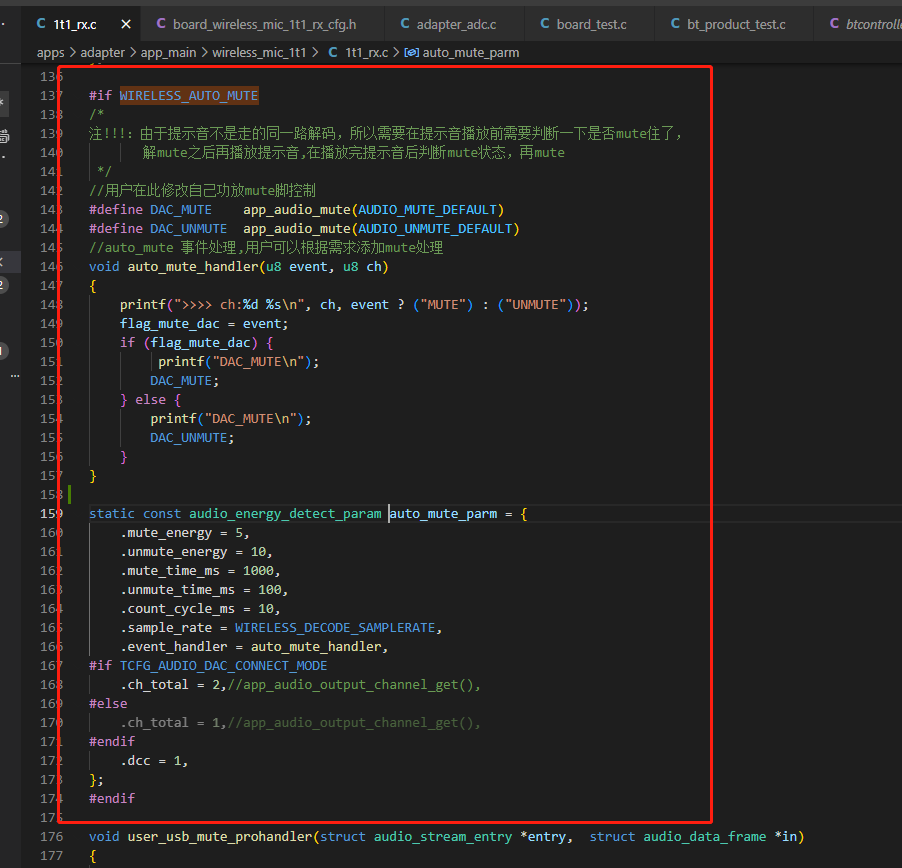Click the #else directive on line 169
902x868 pixels.
(108, 703)
